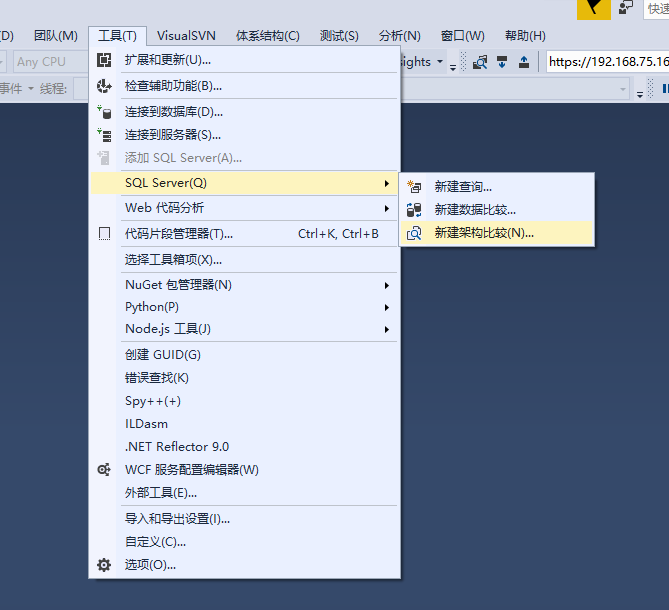Click the toolbar download arrow icon

[x=502, y=62]
